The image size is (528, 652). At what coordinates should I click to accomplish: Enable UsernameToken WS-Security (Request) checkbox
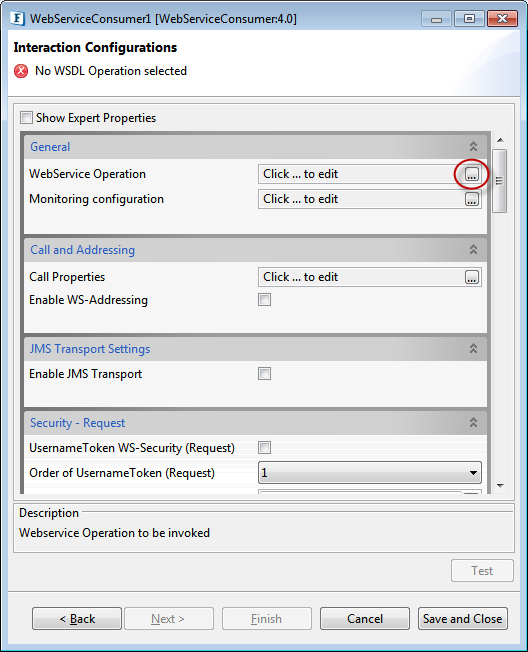click(264, 447)
